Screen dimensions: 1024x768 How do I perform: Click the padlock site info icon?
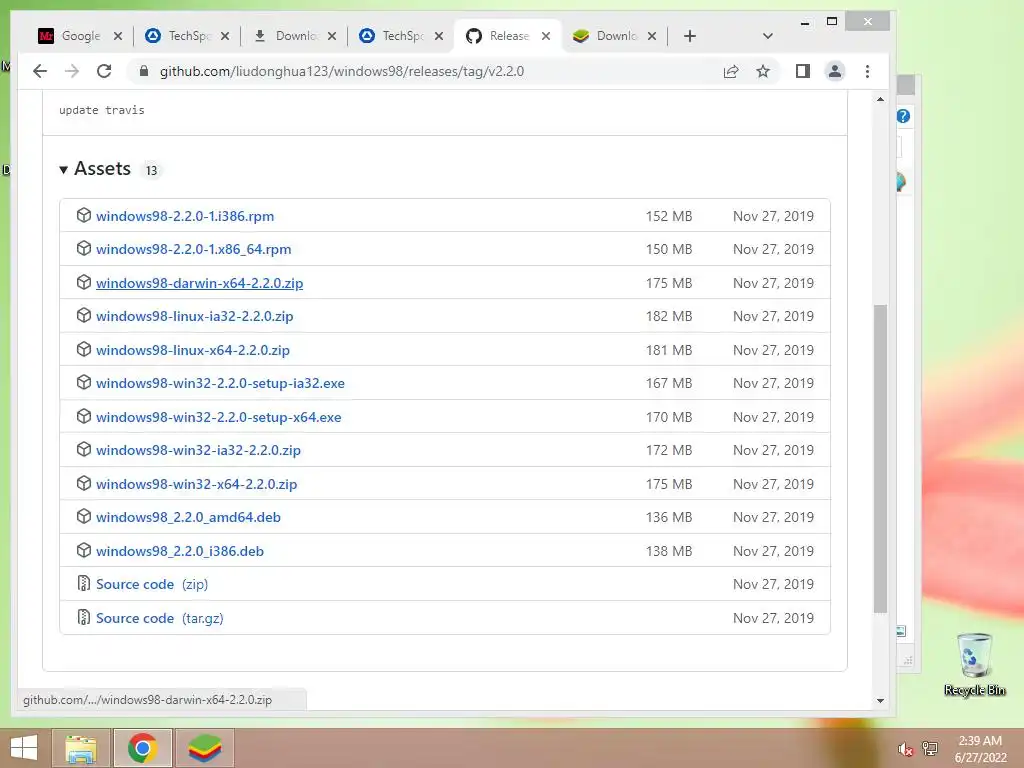[x=144, y=71]
